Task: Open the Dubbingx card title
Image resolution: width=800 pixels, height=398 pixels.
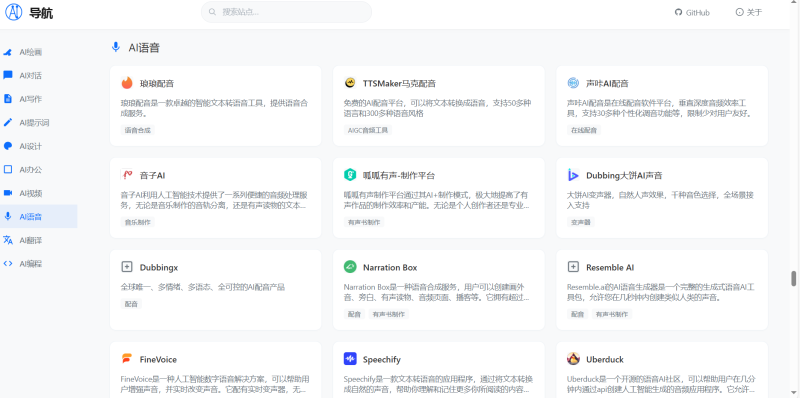Action: pos(159,267)
